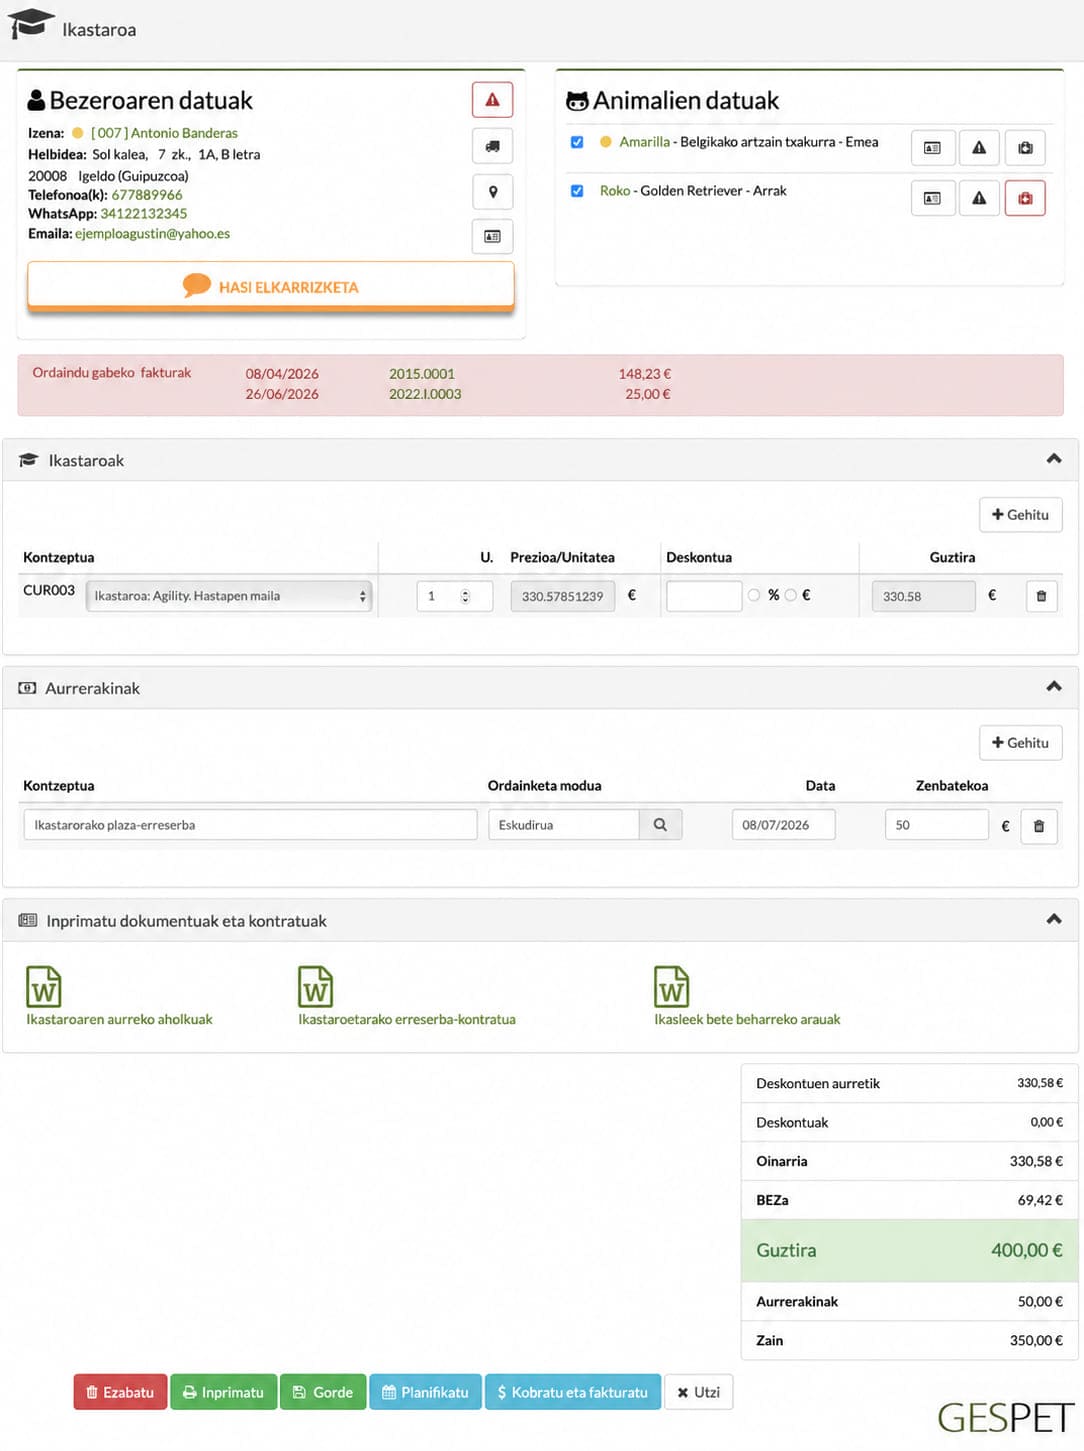
Task: Click the Prezioa/Unitatea price field
Action: (x=562, y=596)
